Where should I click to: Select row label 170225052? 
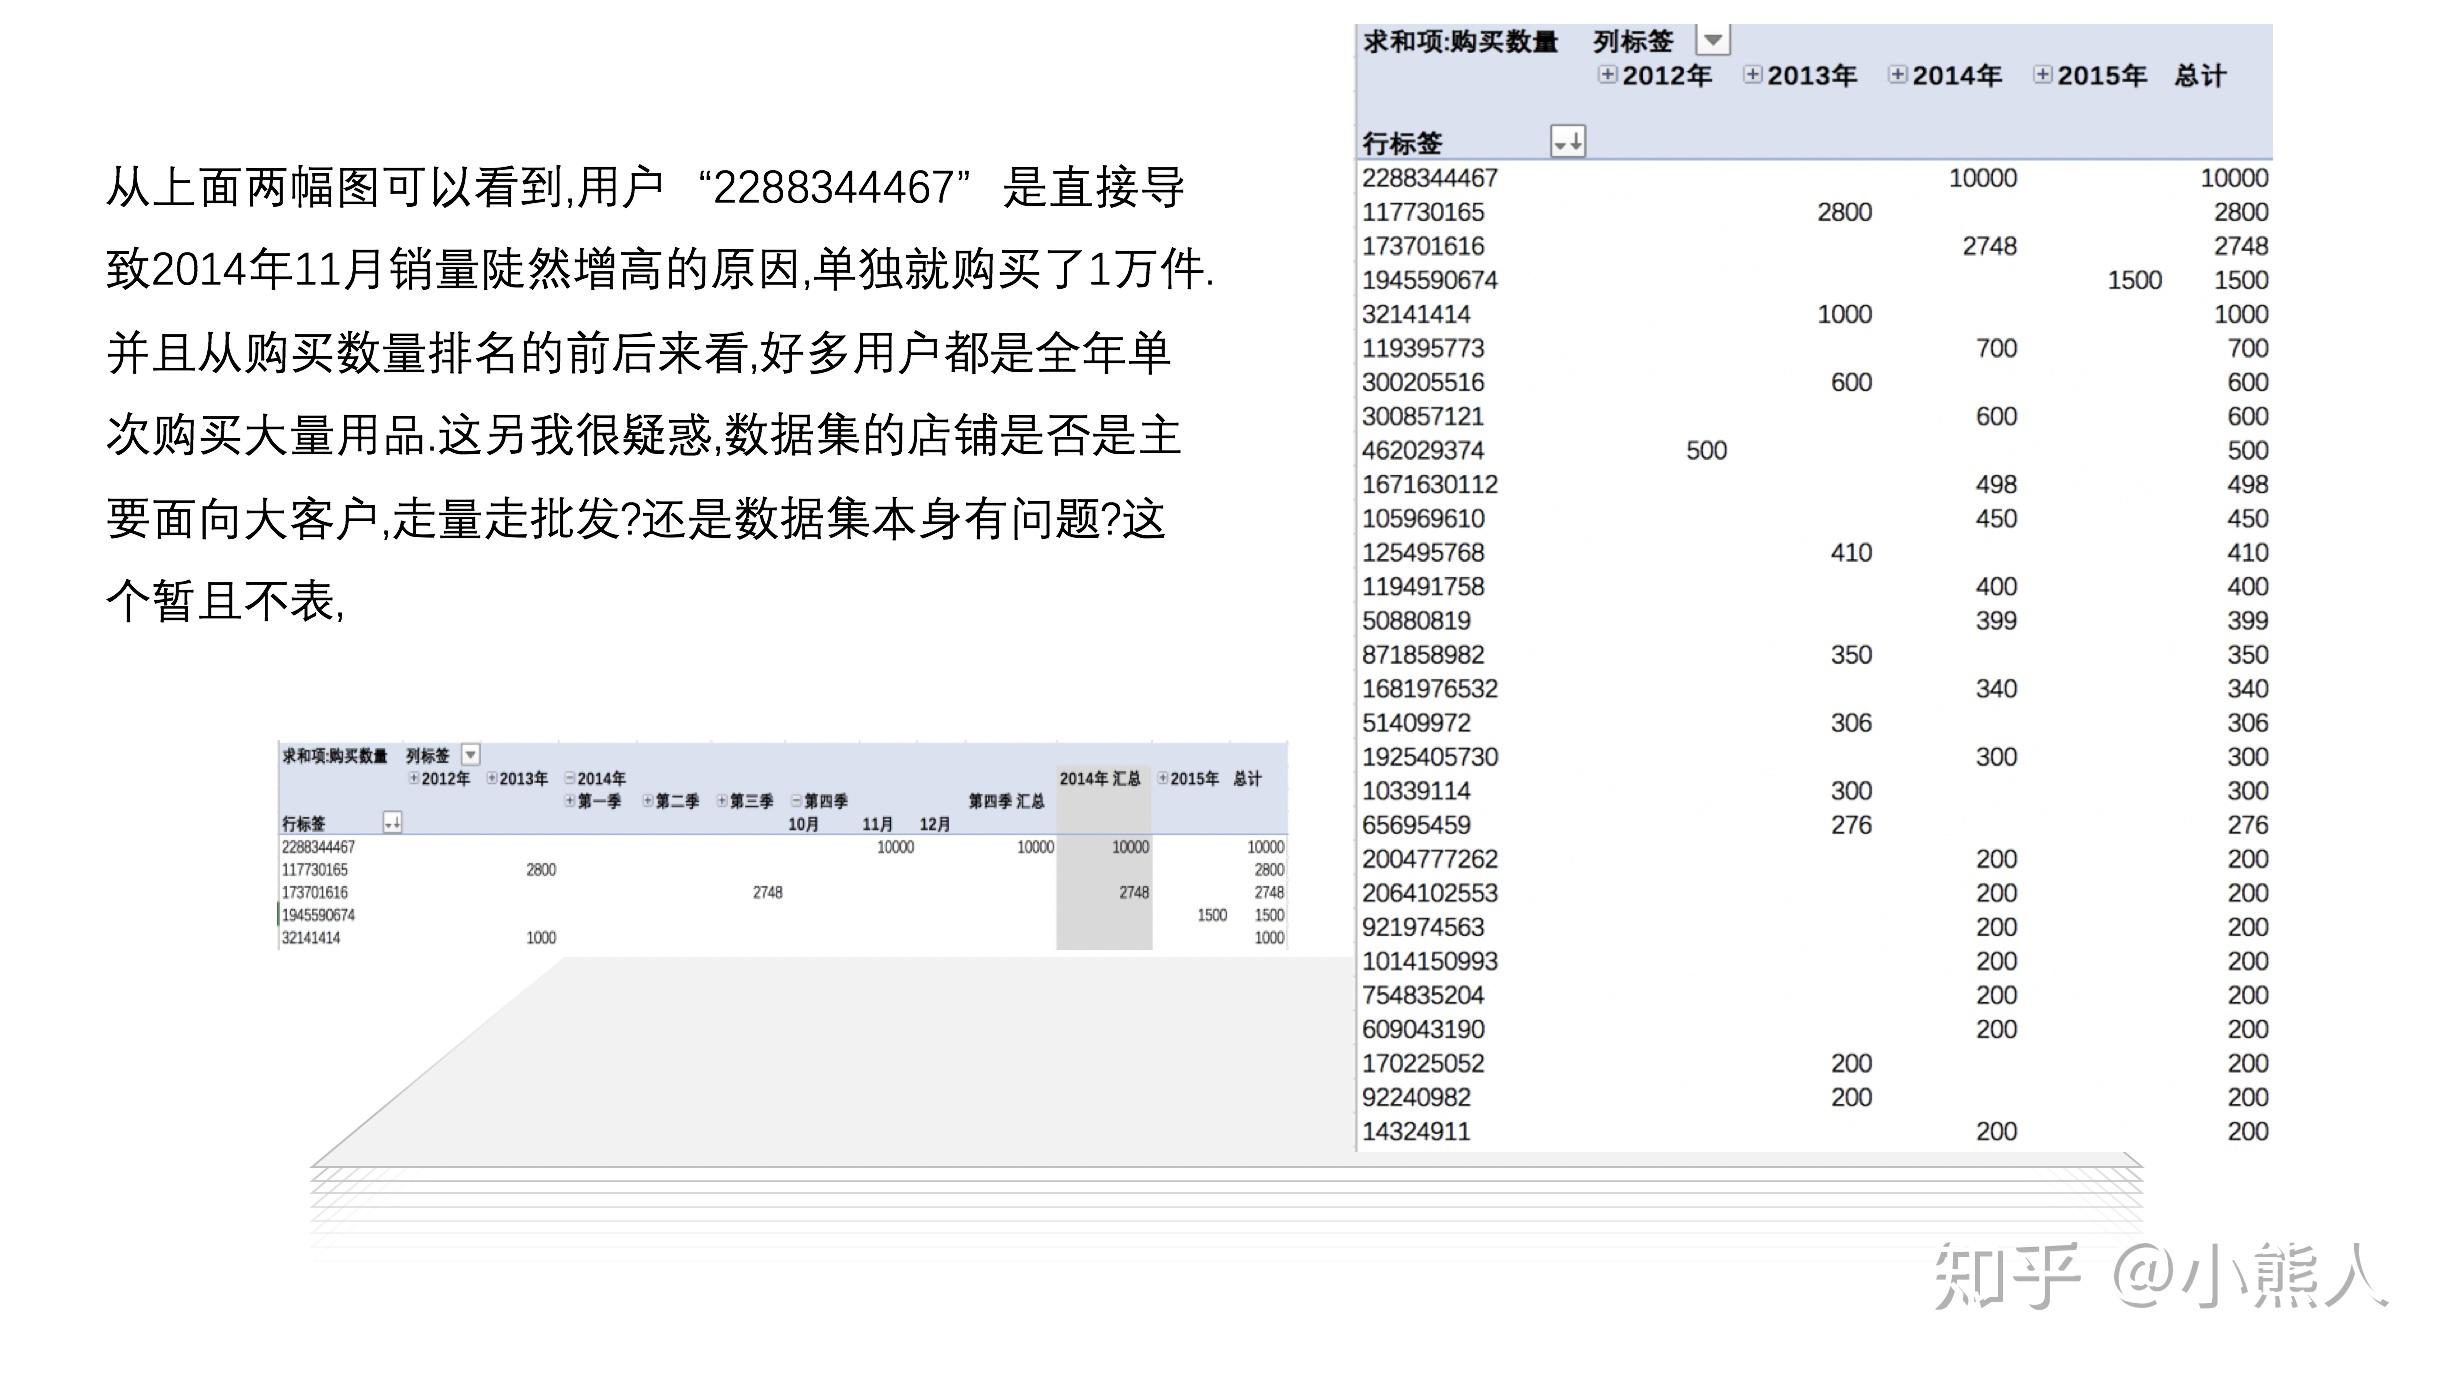[1423, 1062]
